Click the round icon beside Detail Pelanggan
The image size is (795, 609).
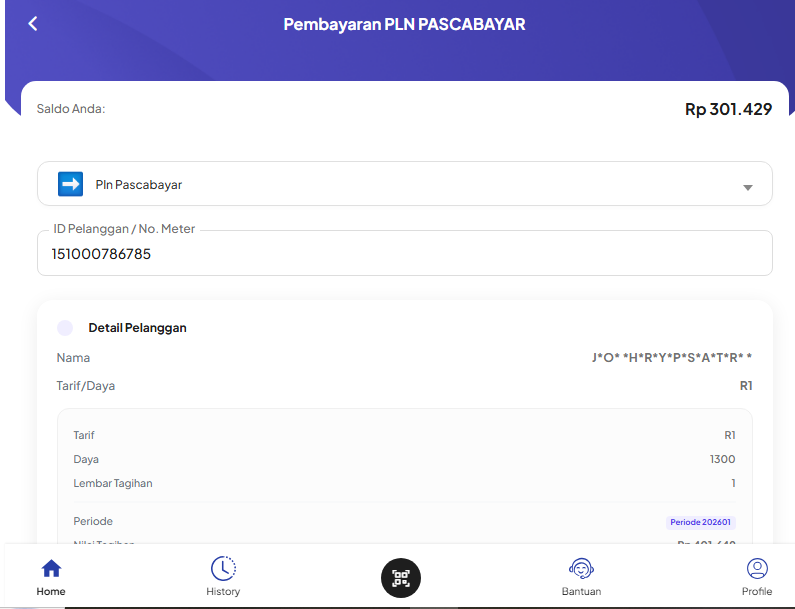point(65,328)
